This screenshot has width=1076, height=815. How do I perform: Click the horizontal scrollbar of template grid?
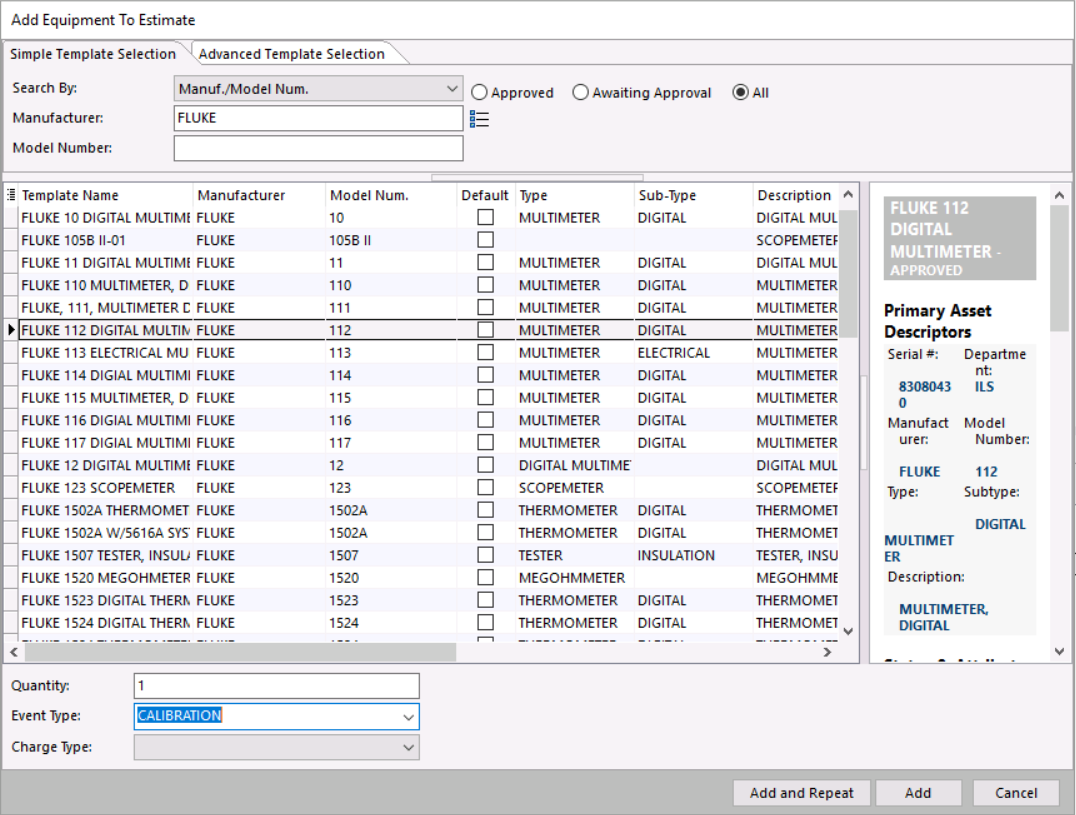coord(240,652)
